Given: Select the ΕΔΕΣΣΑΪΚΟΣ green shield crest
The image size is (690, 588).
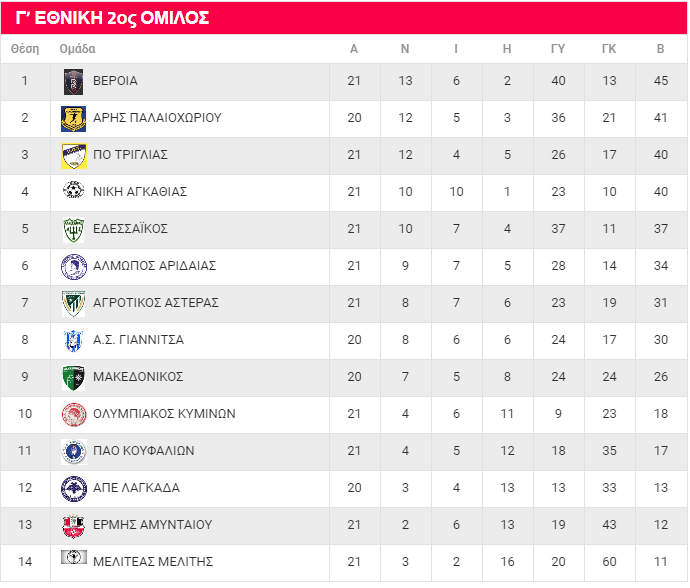Looking at the screenshot, I should [73, 230].
